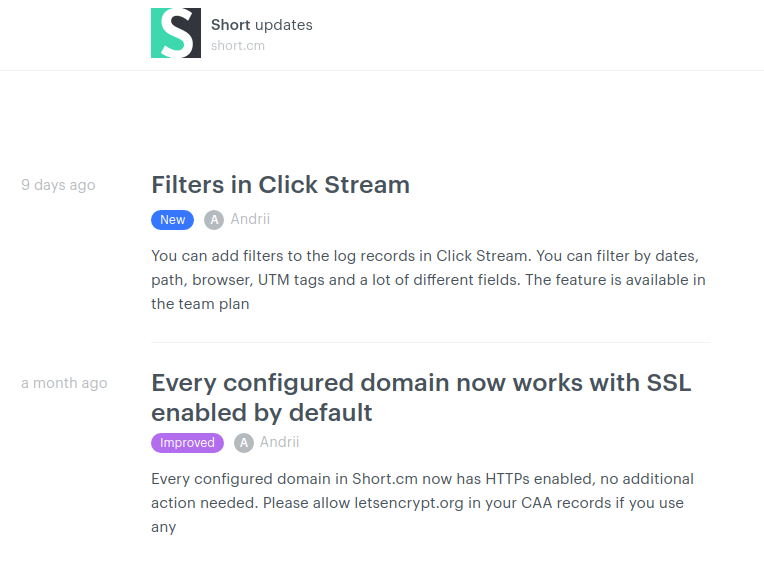Open the Filters in Click Stream post
Viewport: 764px width, 565px height.
click(x=280, y=185)
